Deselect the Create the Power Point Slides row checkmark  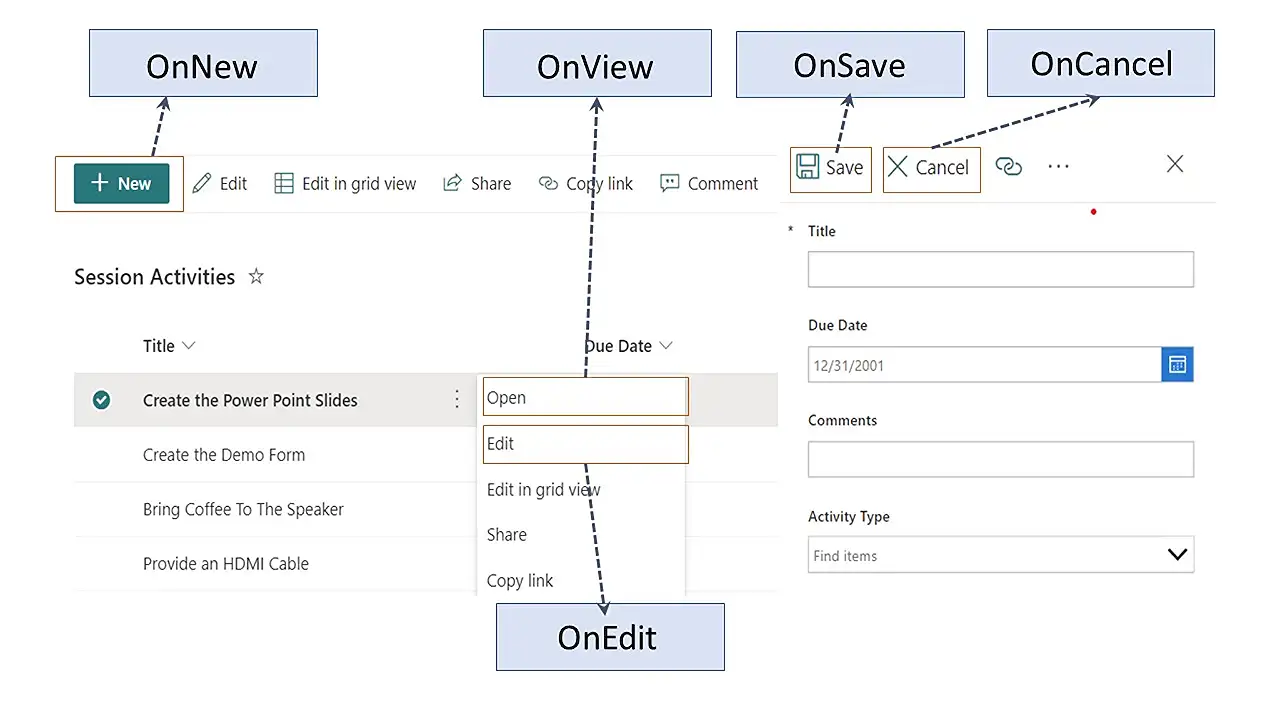click(101, 399)
